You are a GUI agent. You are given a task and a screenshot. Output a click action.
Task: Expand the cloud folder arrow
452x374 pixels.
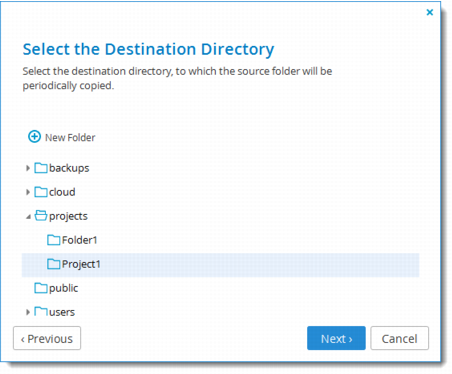coord(28,192)
